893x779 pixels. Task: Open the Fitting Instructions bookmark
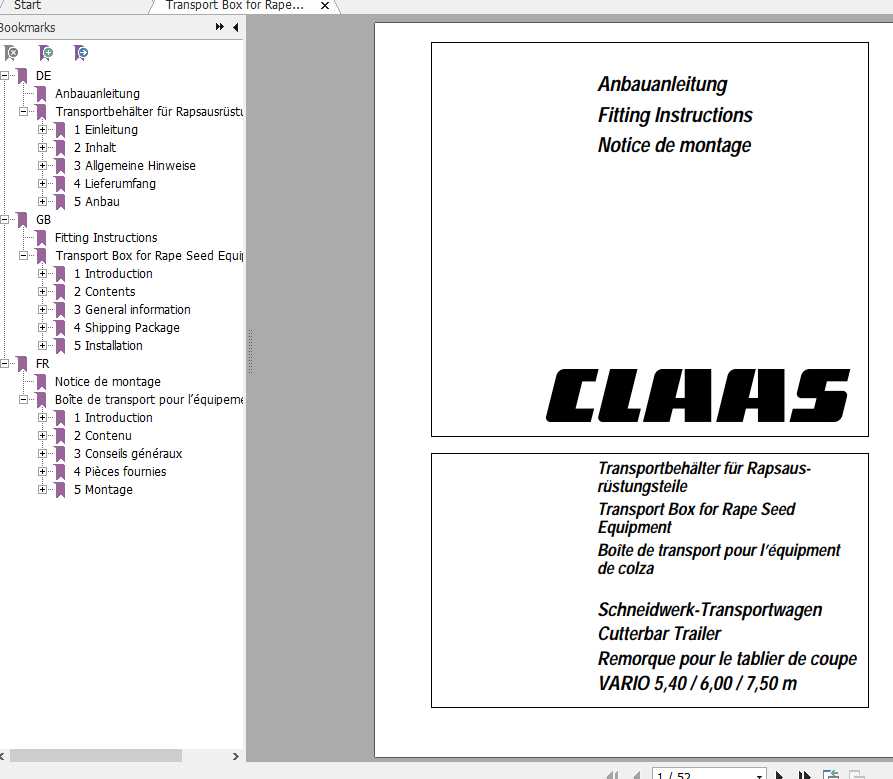click(x=106, y=237)
